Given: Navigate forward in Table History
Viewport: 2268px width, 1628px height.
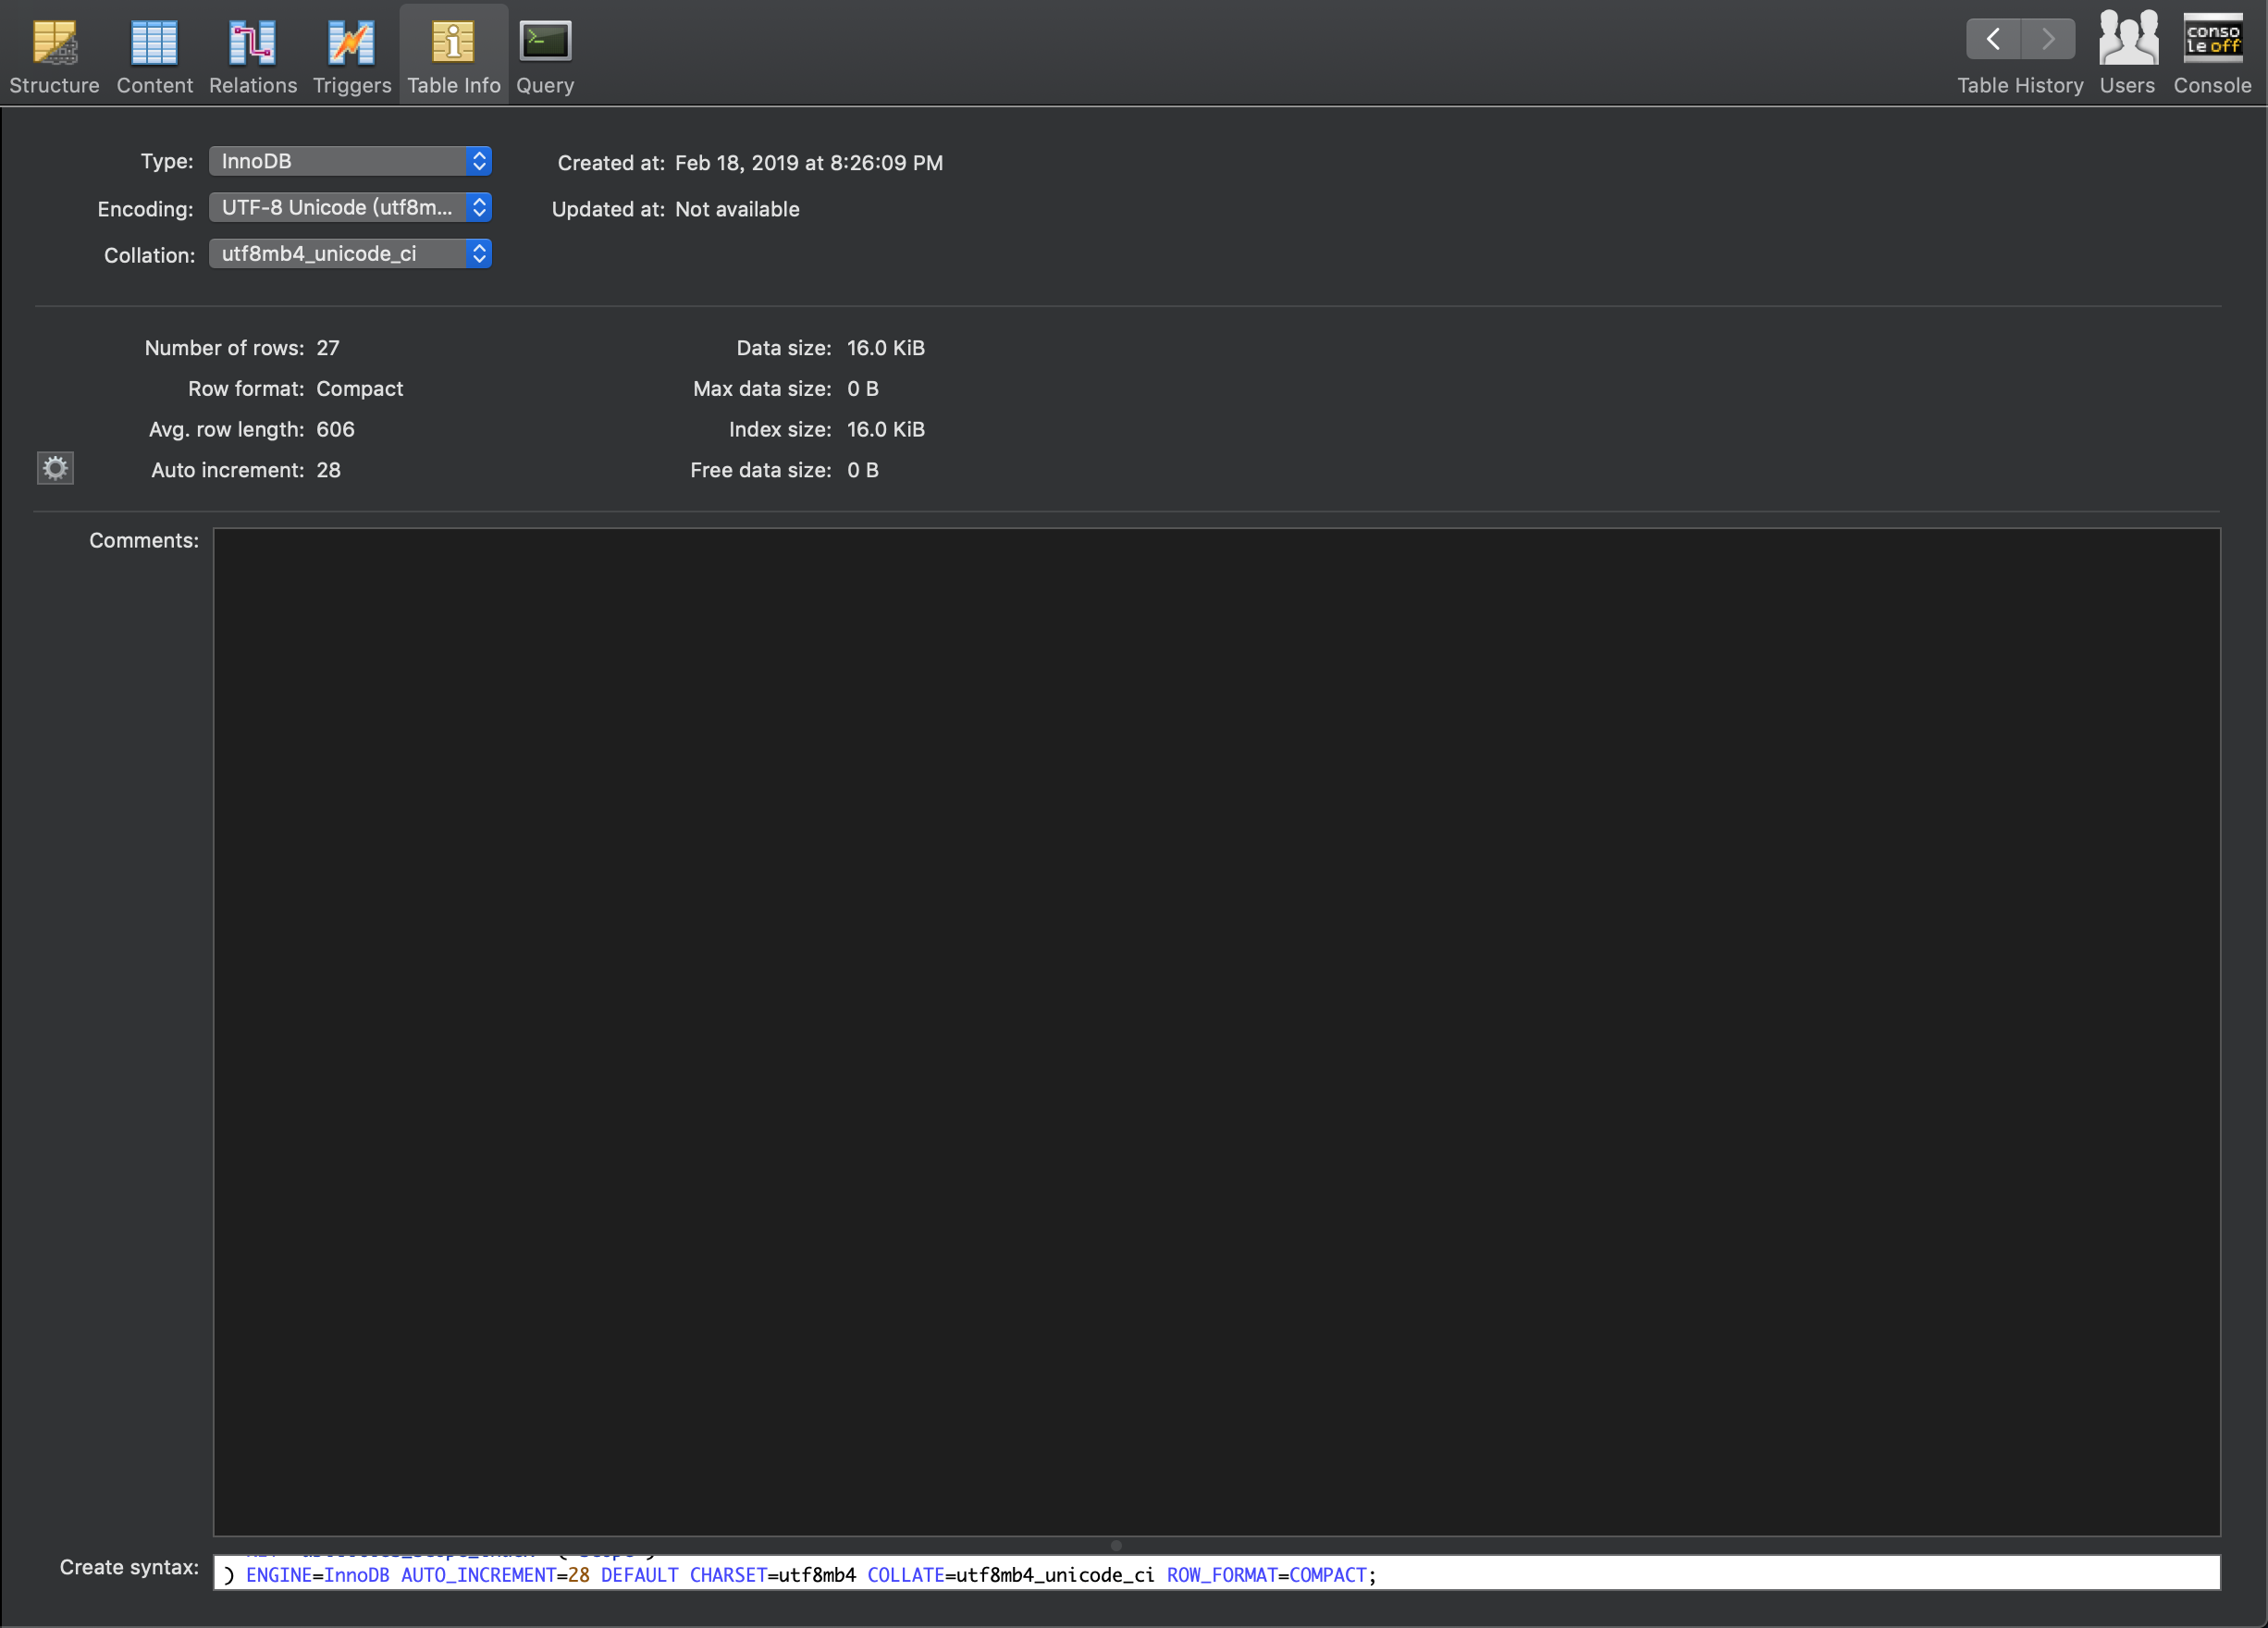Looking at the screenshot, I should pos(2048,39).
